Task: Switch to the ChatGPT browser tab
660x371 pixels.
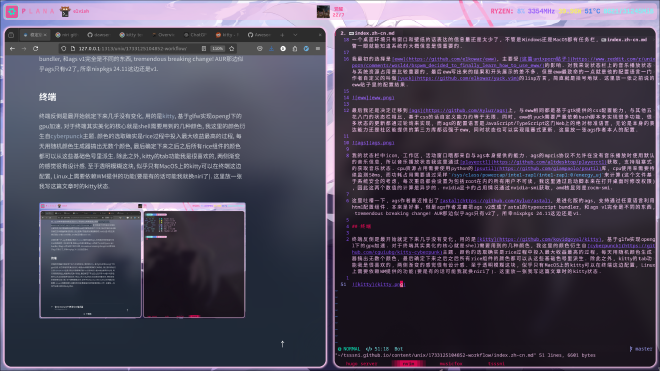Action: coord(195,35)
